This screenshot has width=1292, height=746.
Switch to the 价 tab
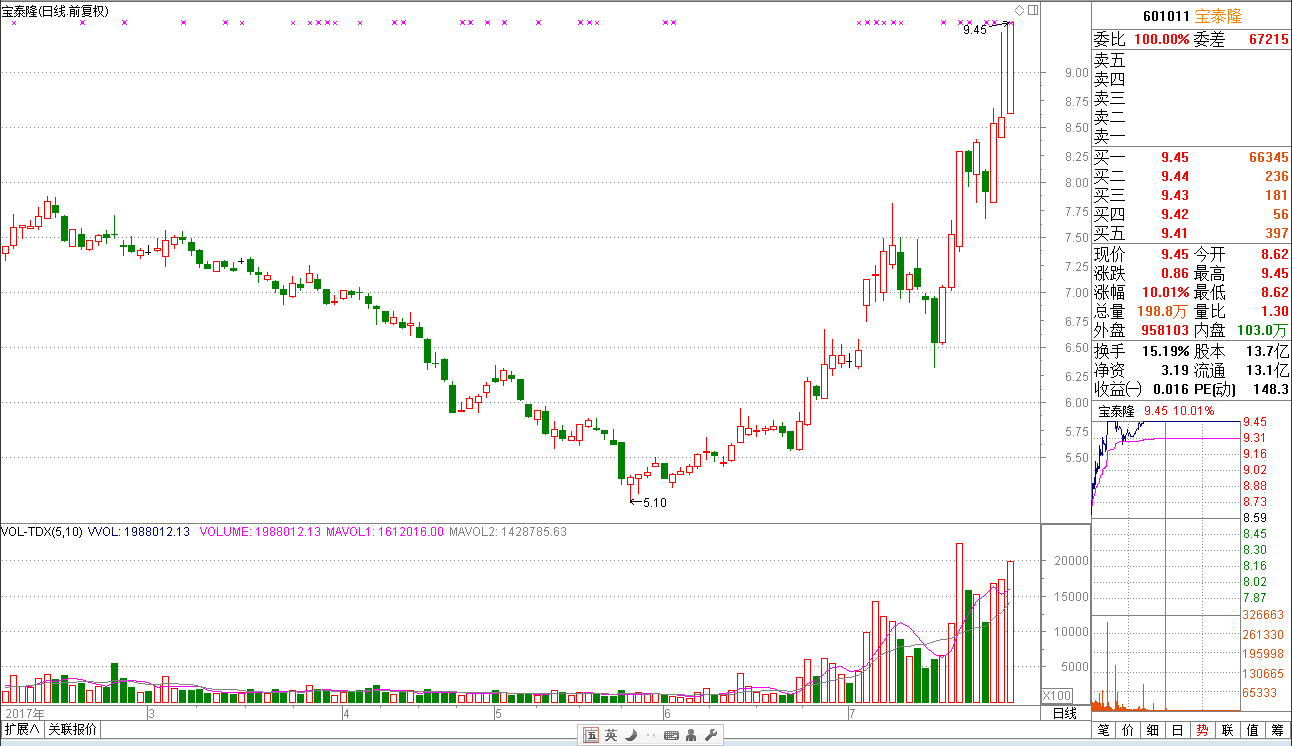[x=1128, y=730]
